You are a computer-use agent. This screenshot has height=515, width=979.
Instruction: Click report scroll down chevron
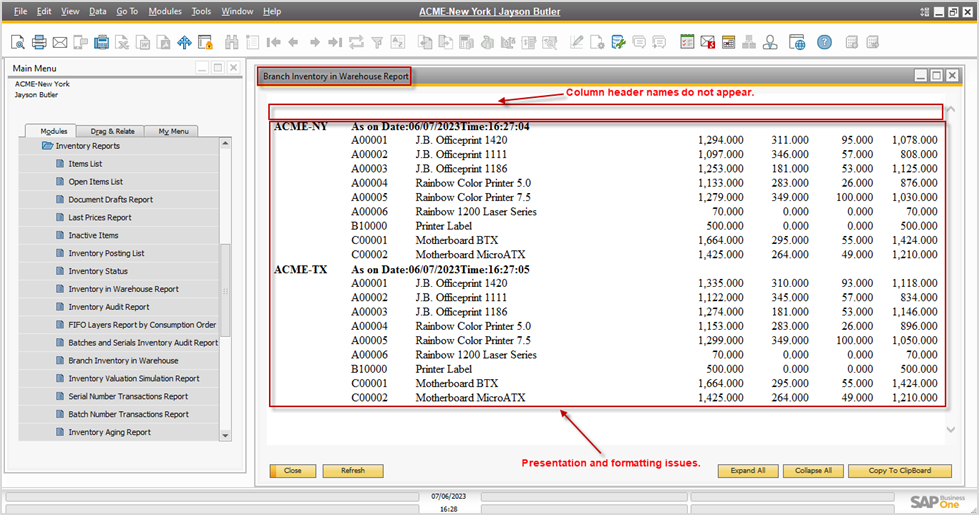pos(950,430)
